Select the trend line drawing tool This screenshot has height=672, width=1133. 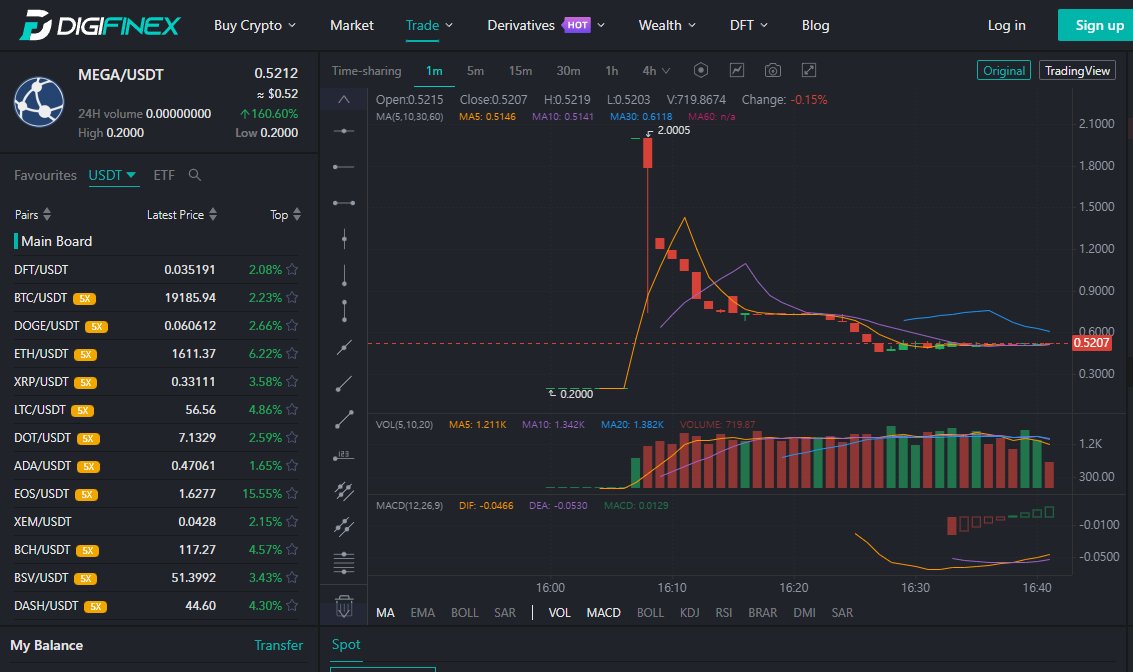coord(344,347)
